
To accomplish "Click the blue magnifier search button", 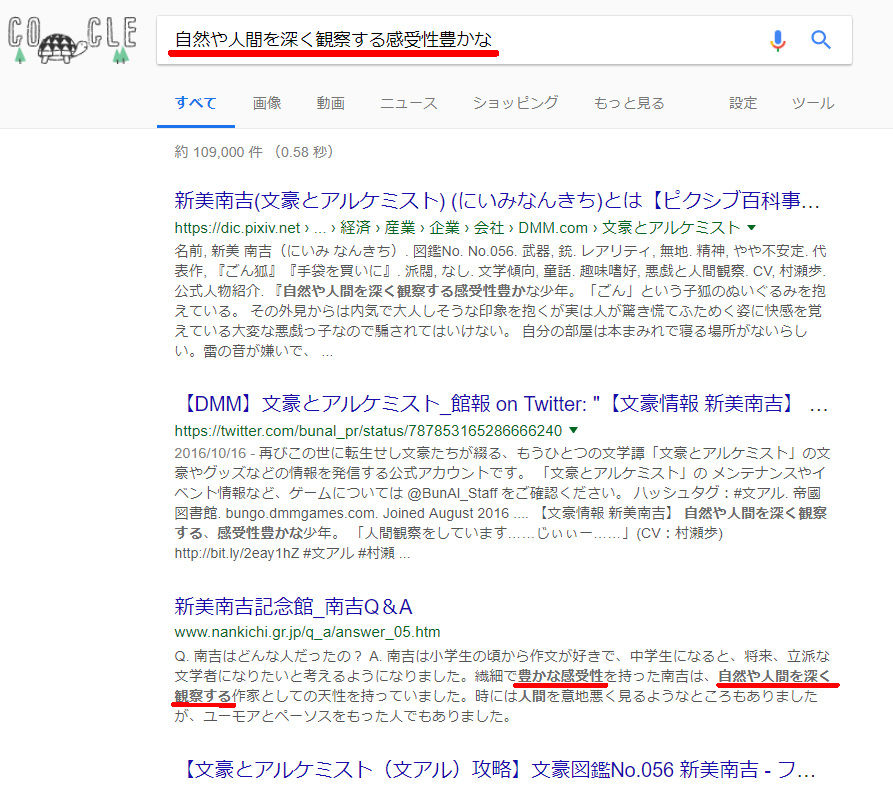I will click(x=821, y=40).
